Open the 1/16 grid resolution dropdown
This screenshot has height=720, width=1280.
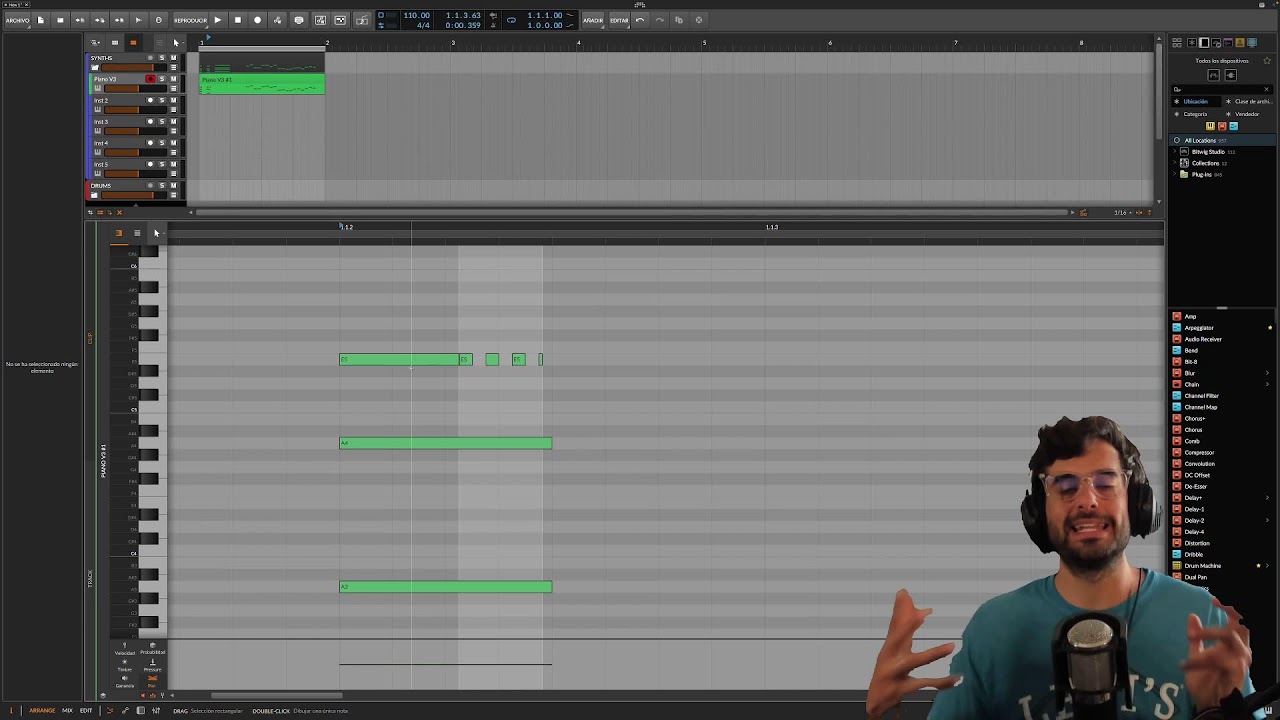1125,212
